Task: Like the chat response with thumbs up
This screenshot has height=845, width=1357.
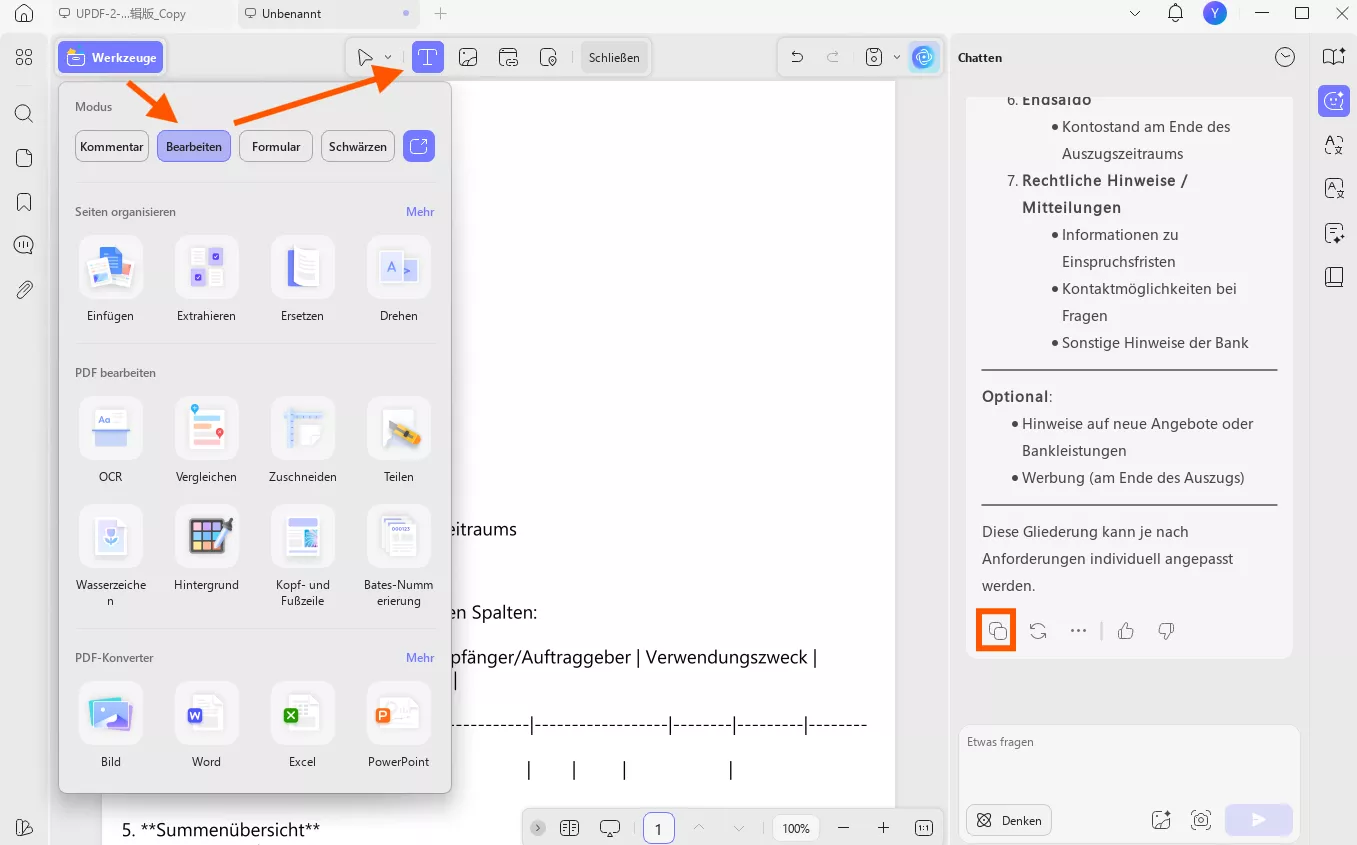Action: [x=1126, y=631]
